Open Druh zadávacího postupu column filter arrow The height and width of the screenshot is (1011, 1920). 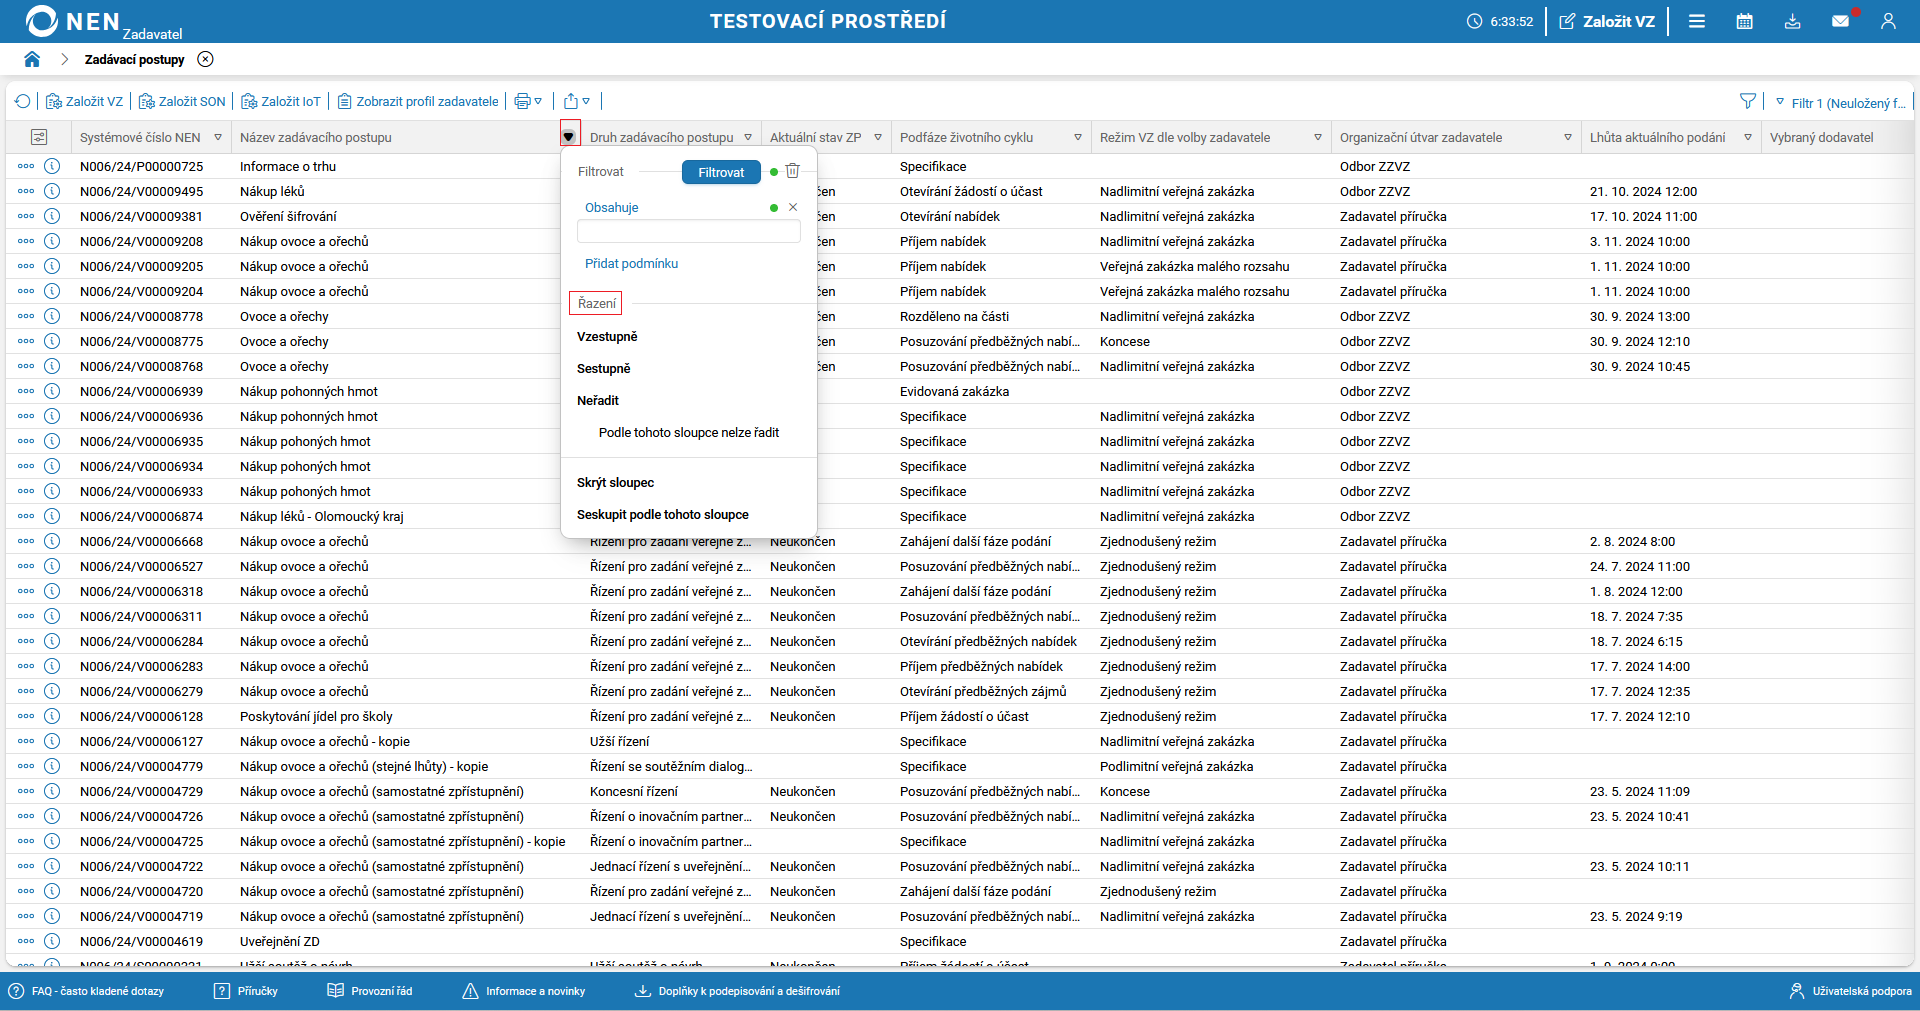[748, 137]
